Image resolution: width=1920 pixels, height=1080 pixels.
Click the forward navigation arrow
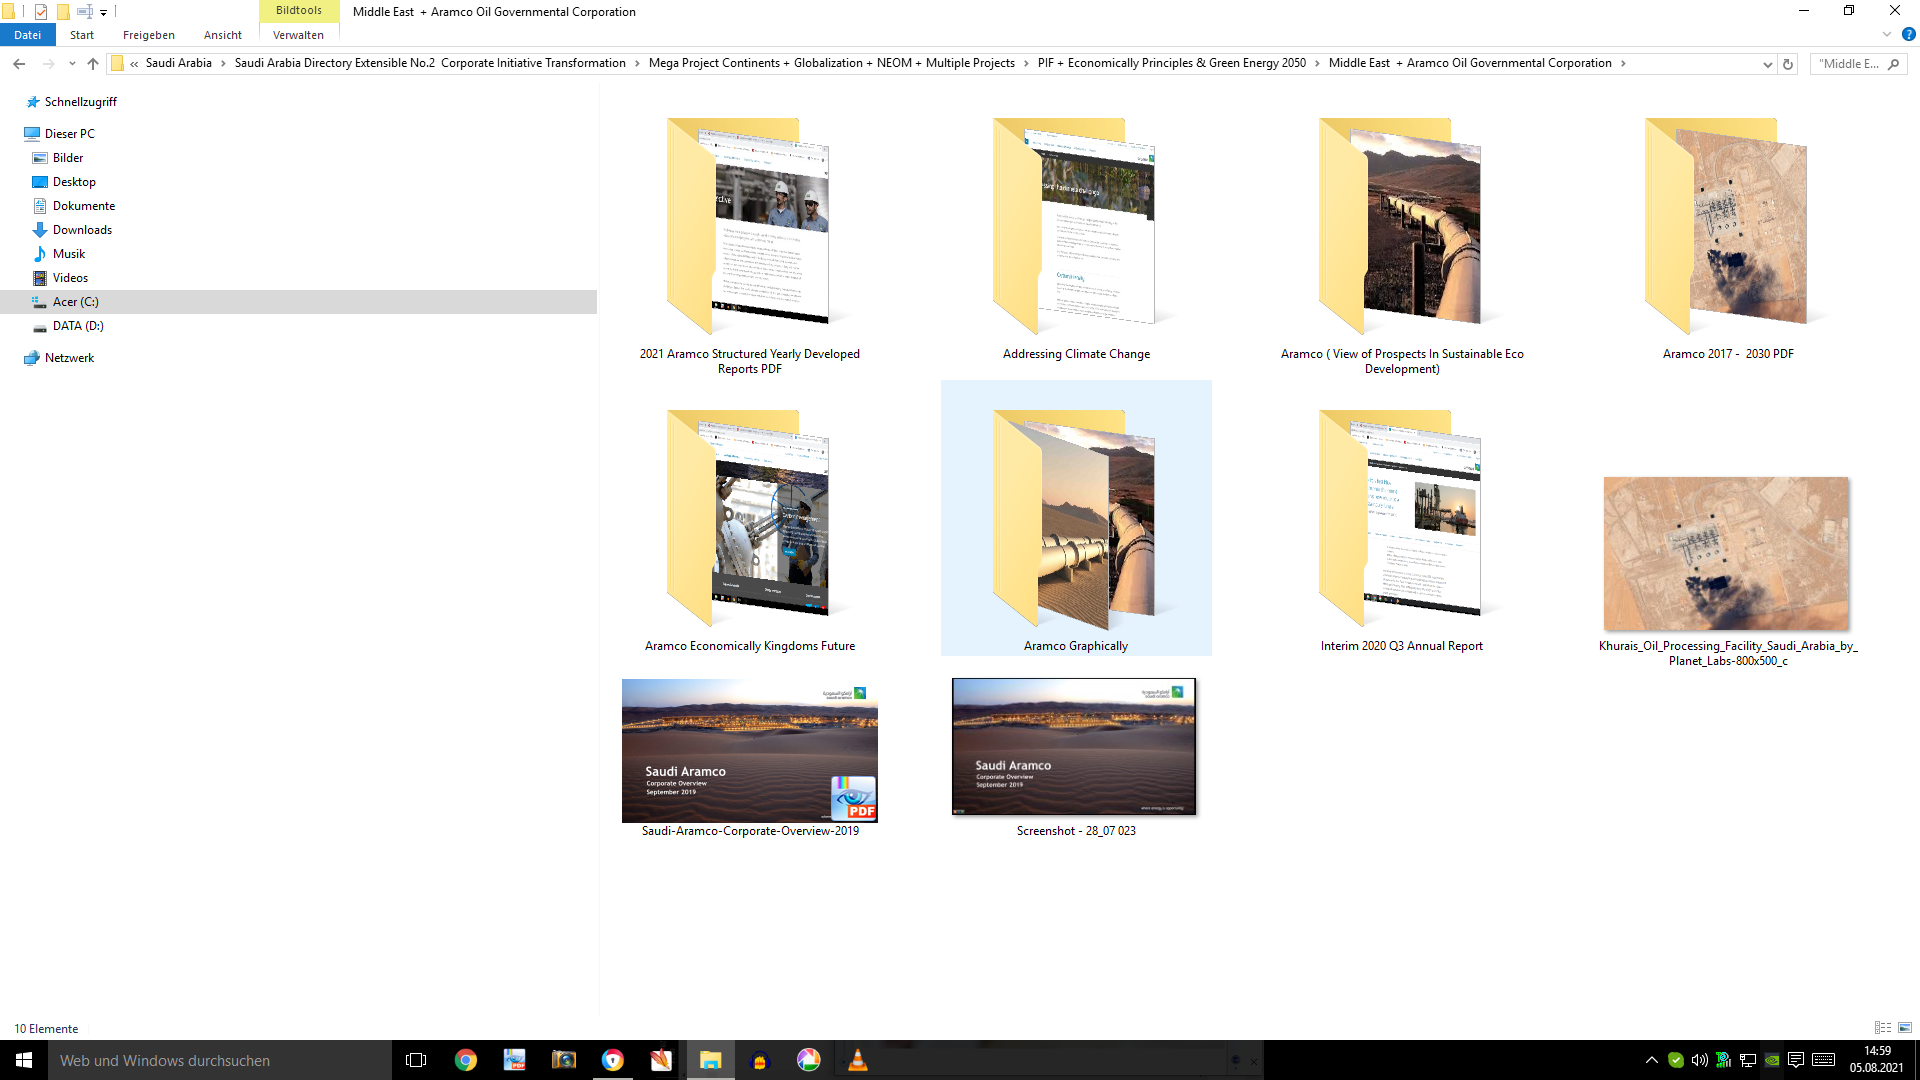(48, 64)
